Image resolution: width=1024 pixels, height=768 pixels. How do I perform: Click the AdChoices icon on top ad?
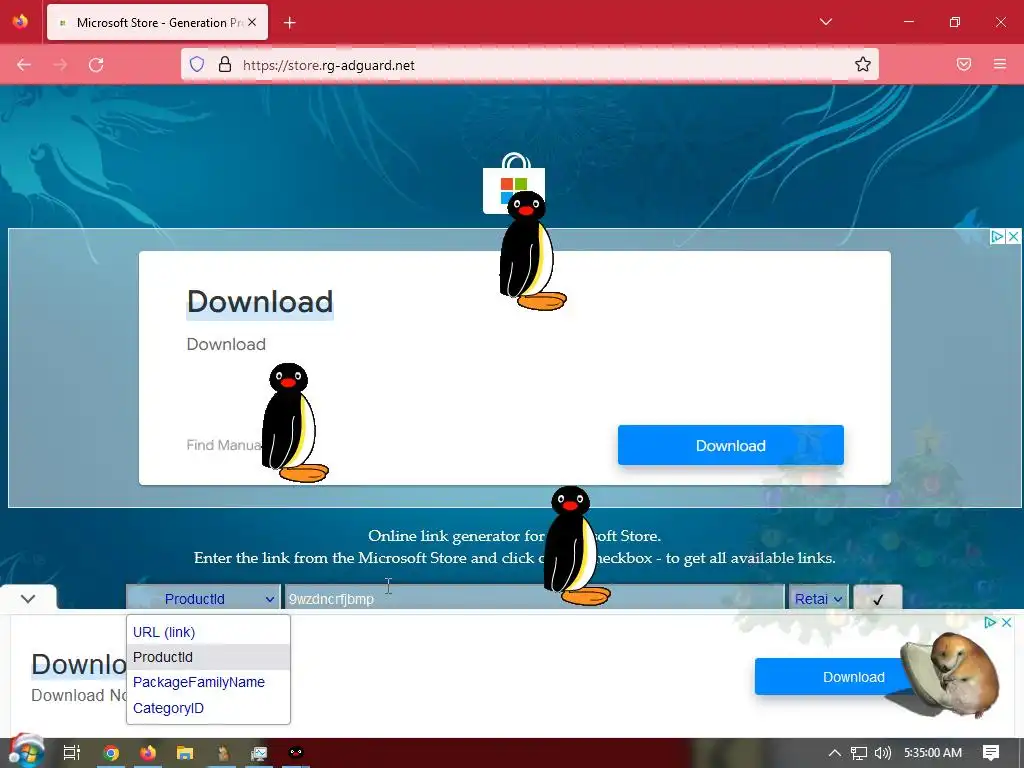pyautogui.click(x=997, y=236)
